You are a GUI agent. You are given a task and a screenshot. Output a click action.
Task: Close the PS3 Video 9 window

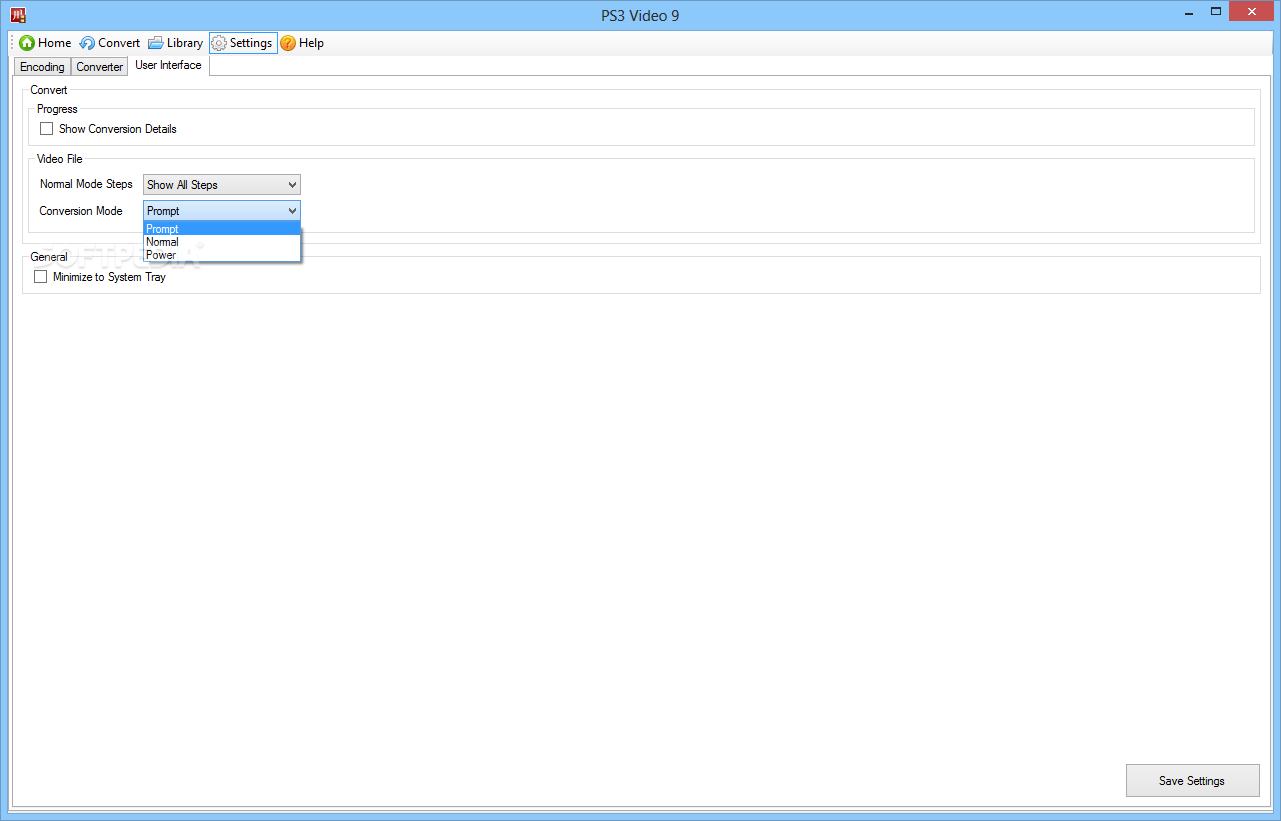point(1253,12)
